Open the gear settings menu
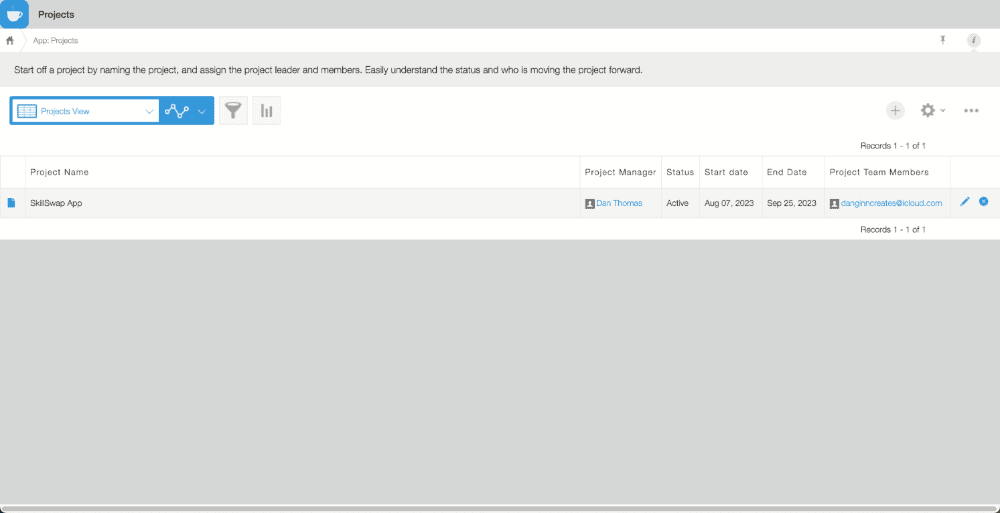 tap(932, 110)
